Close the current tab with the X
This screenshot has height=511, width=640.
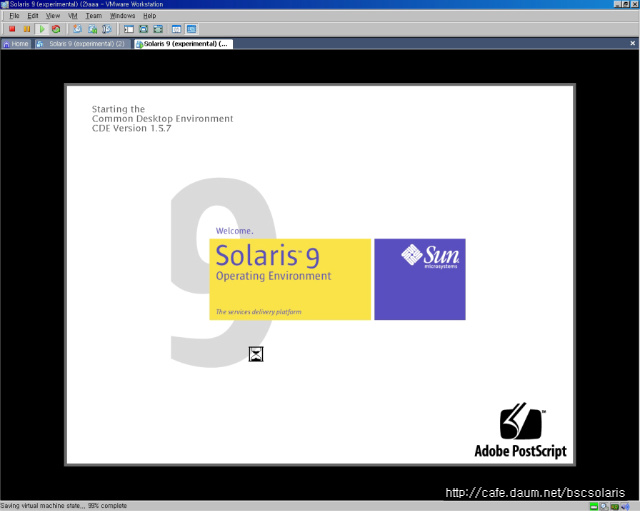[x=632, y=43]
